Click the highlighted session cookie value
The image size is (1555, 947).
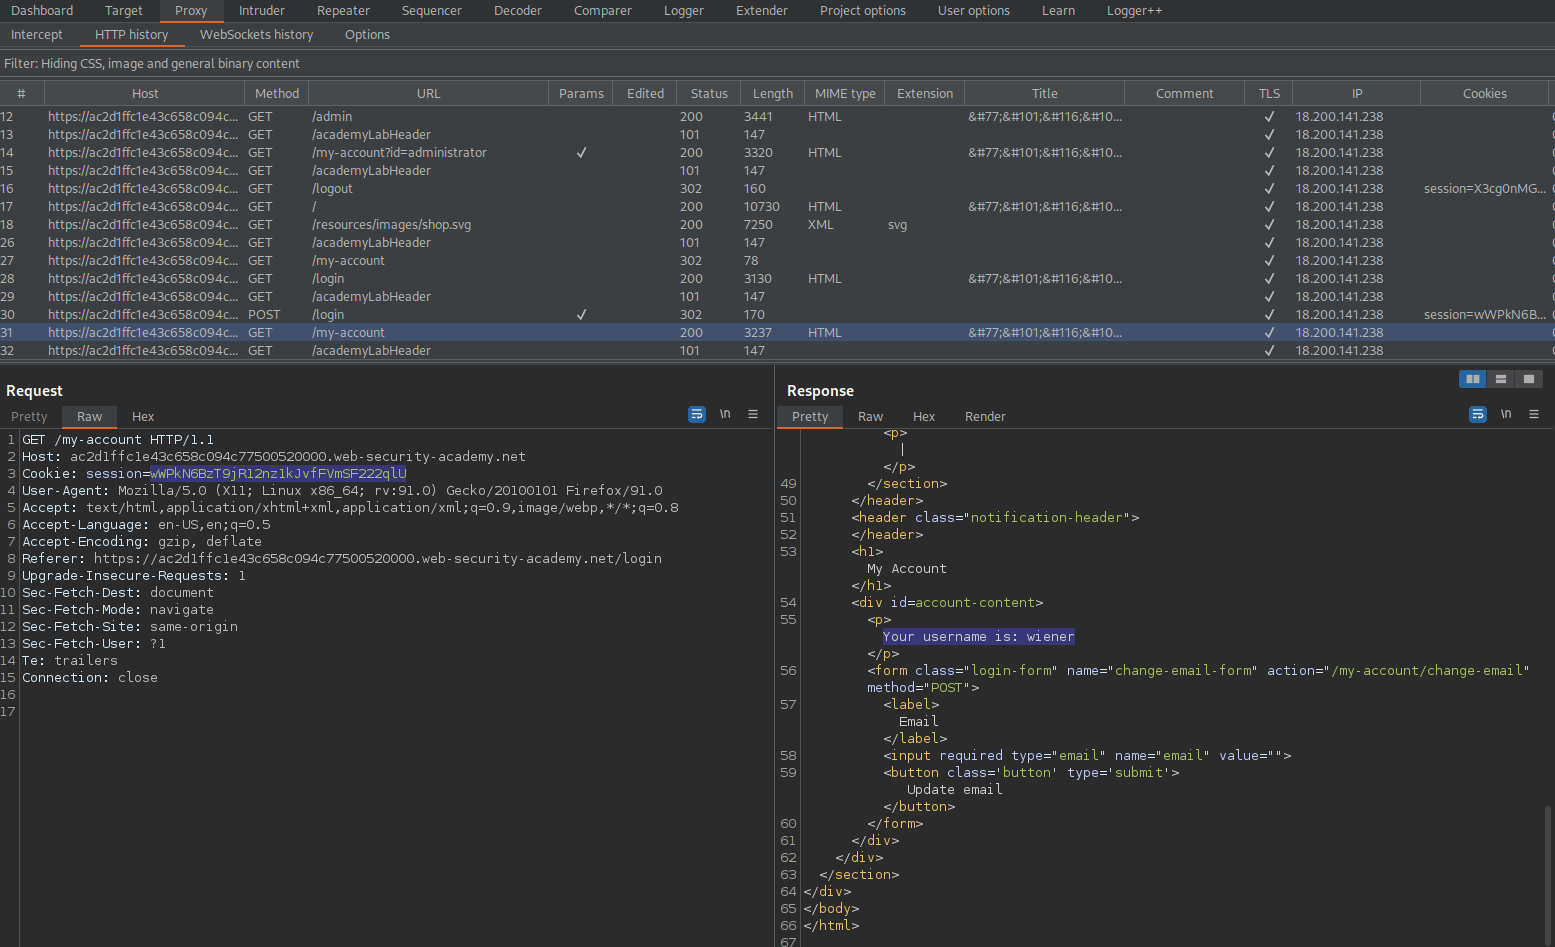(278, 474)
